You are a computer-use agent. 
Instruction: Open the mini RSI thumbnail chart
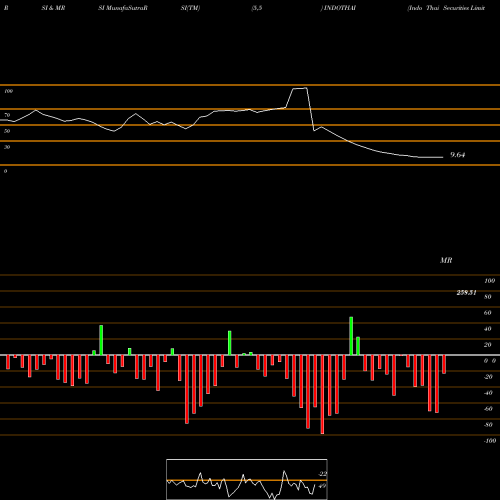(x=247, y=479)
